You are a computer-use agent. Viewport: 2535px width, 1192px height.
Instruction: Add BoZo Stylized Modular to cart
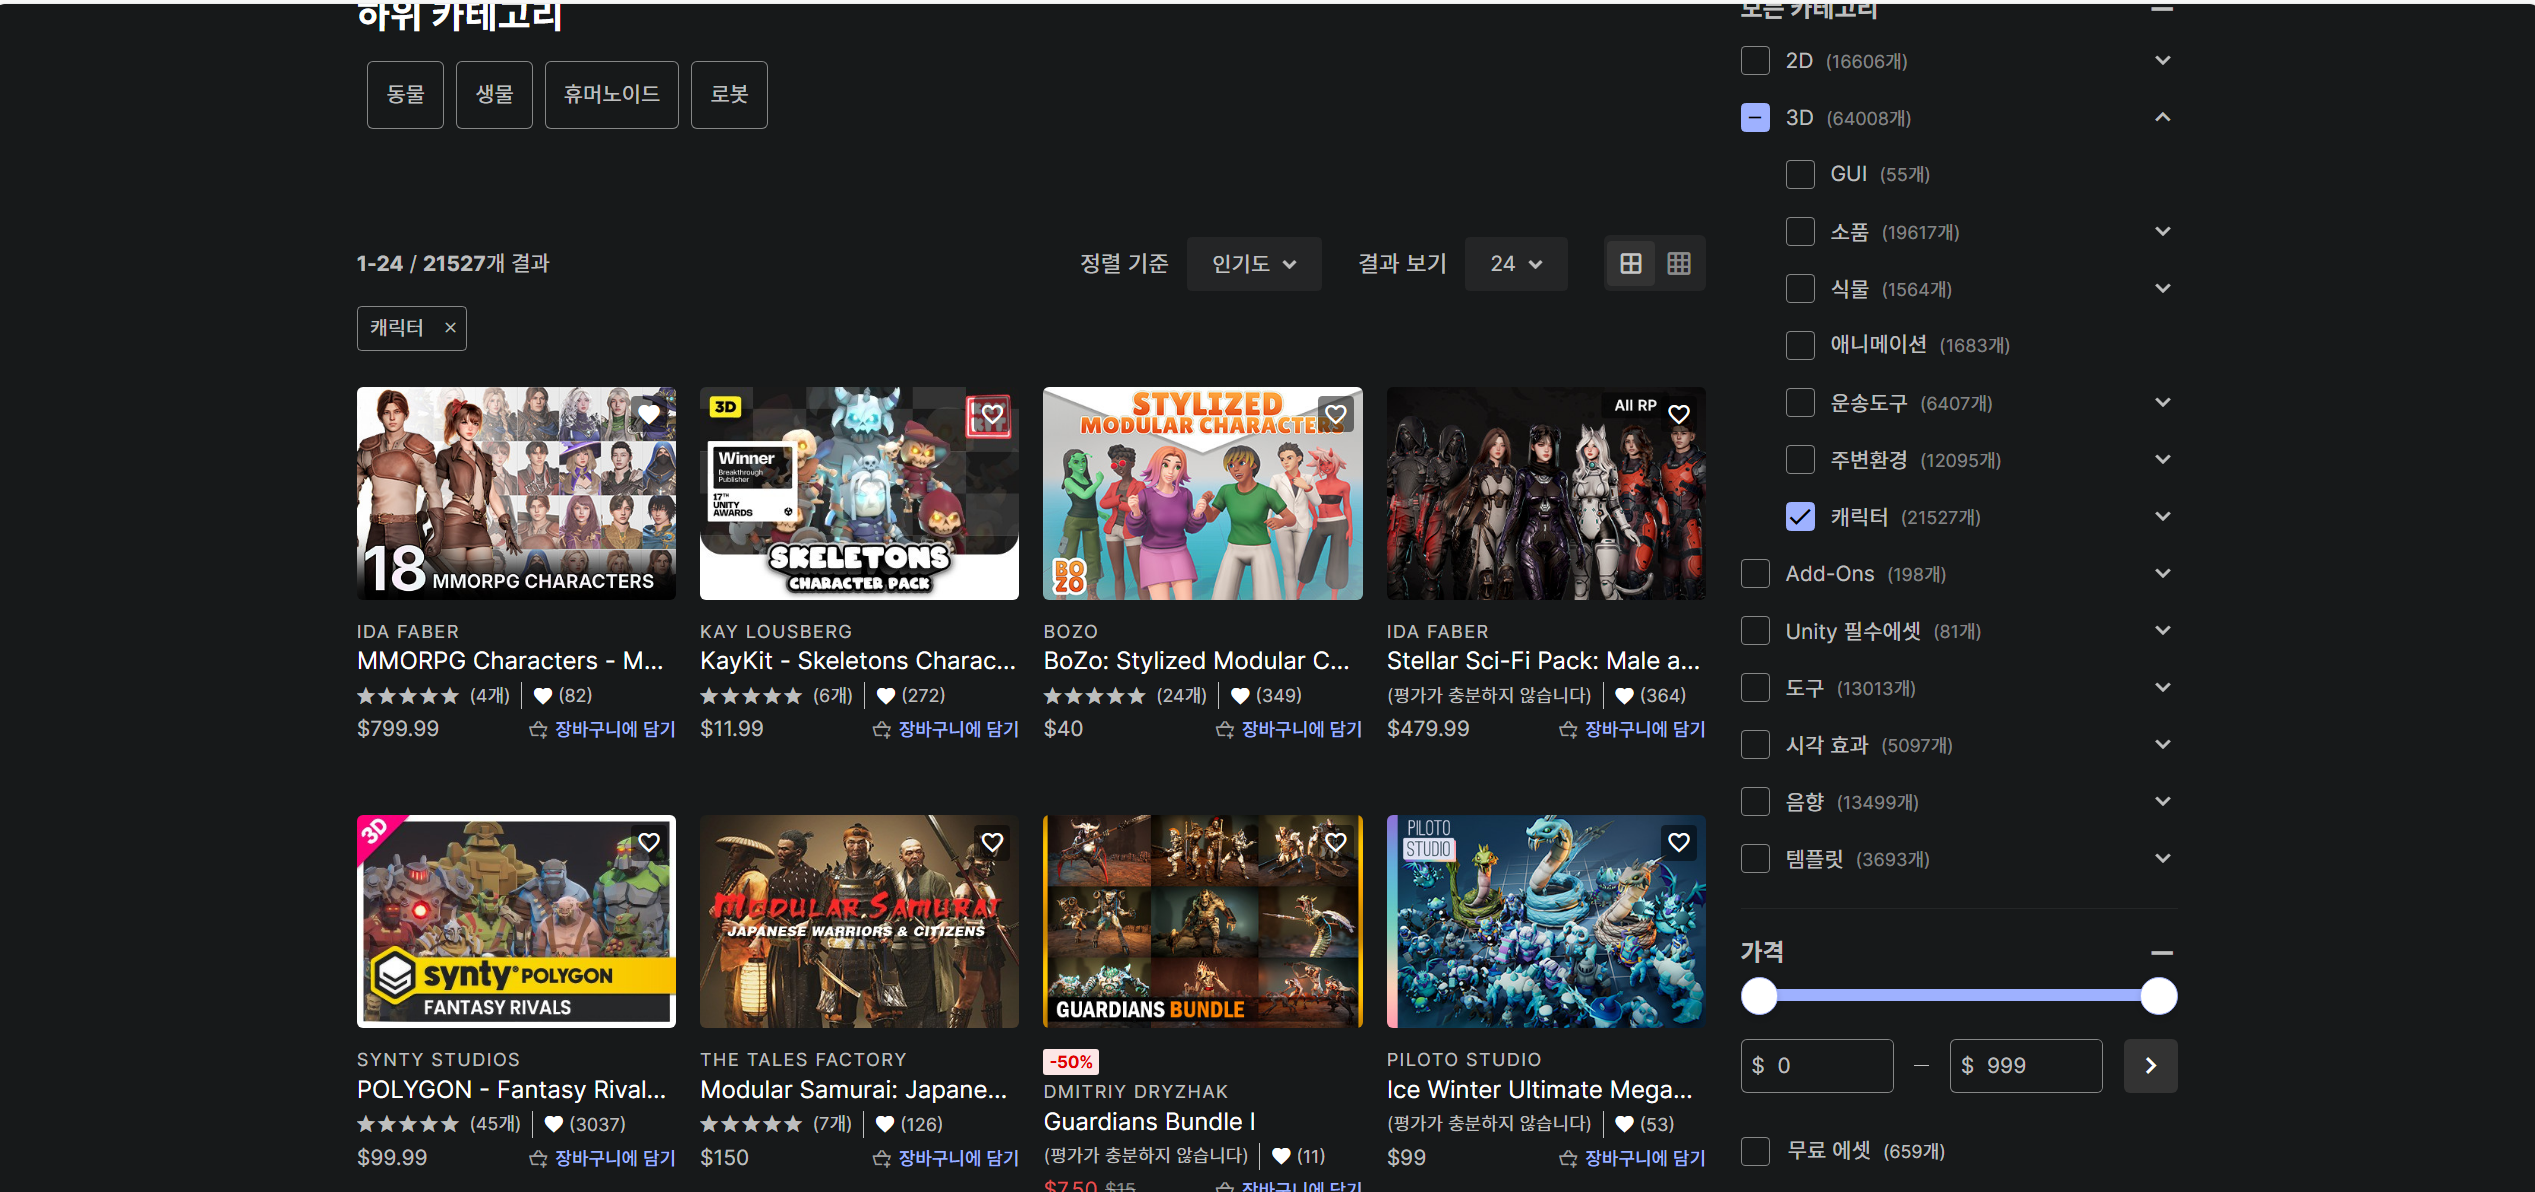(1288, 729)
